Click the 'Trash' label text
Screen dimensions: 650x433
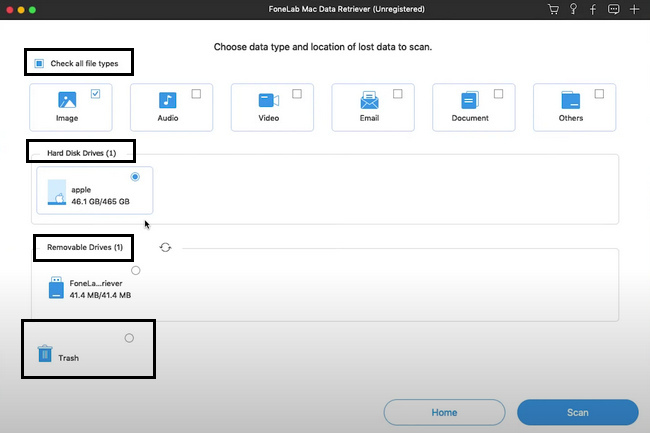pyautogui.click(x=68, y=358)
